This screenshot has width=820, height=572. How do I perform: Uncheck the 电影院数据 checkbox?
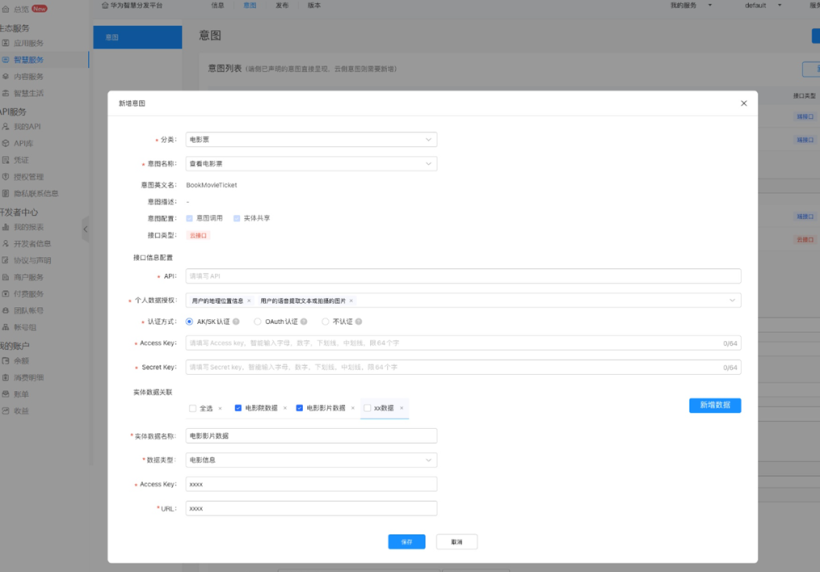238,408
